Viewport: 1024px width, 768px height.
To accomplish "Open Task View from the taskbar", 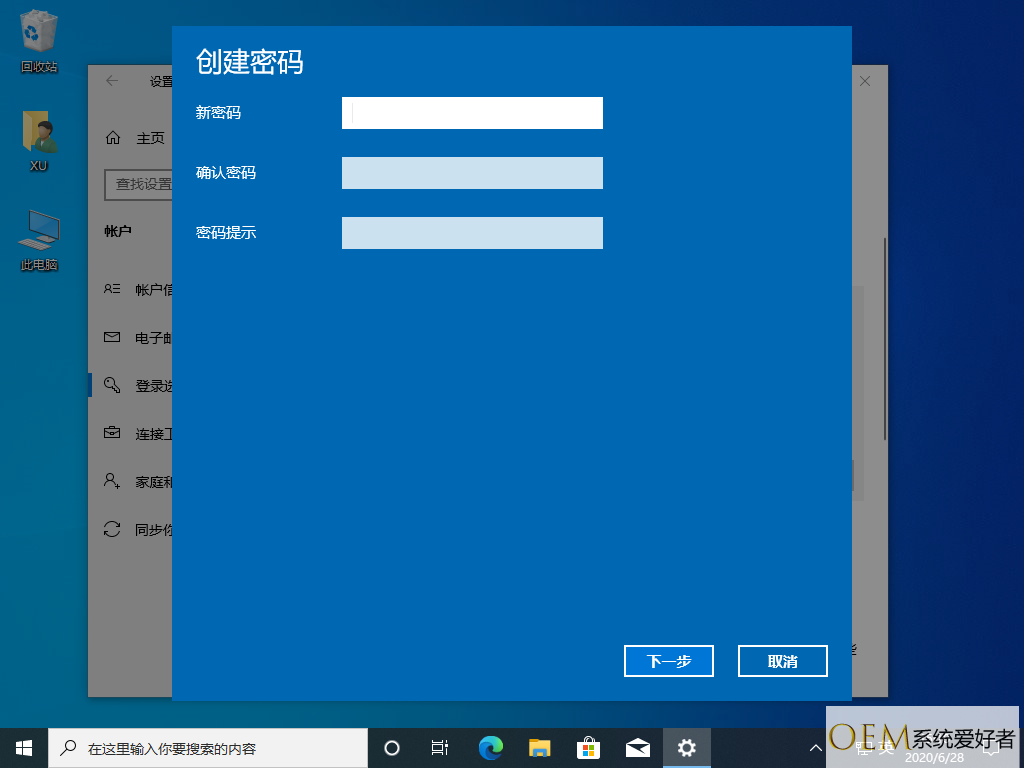I will (439, 747).
